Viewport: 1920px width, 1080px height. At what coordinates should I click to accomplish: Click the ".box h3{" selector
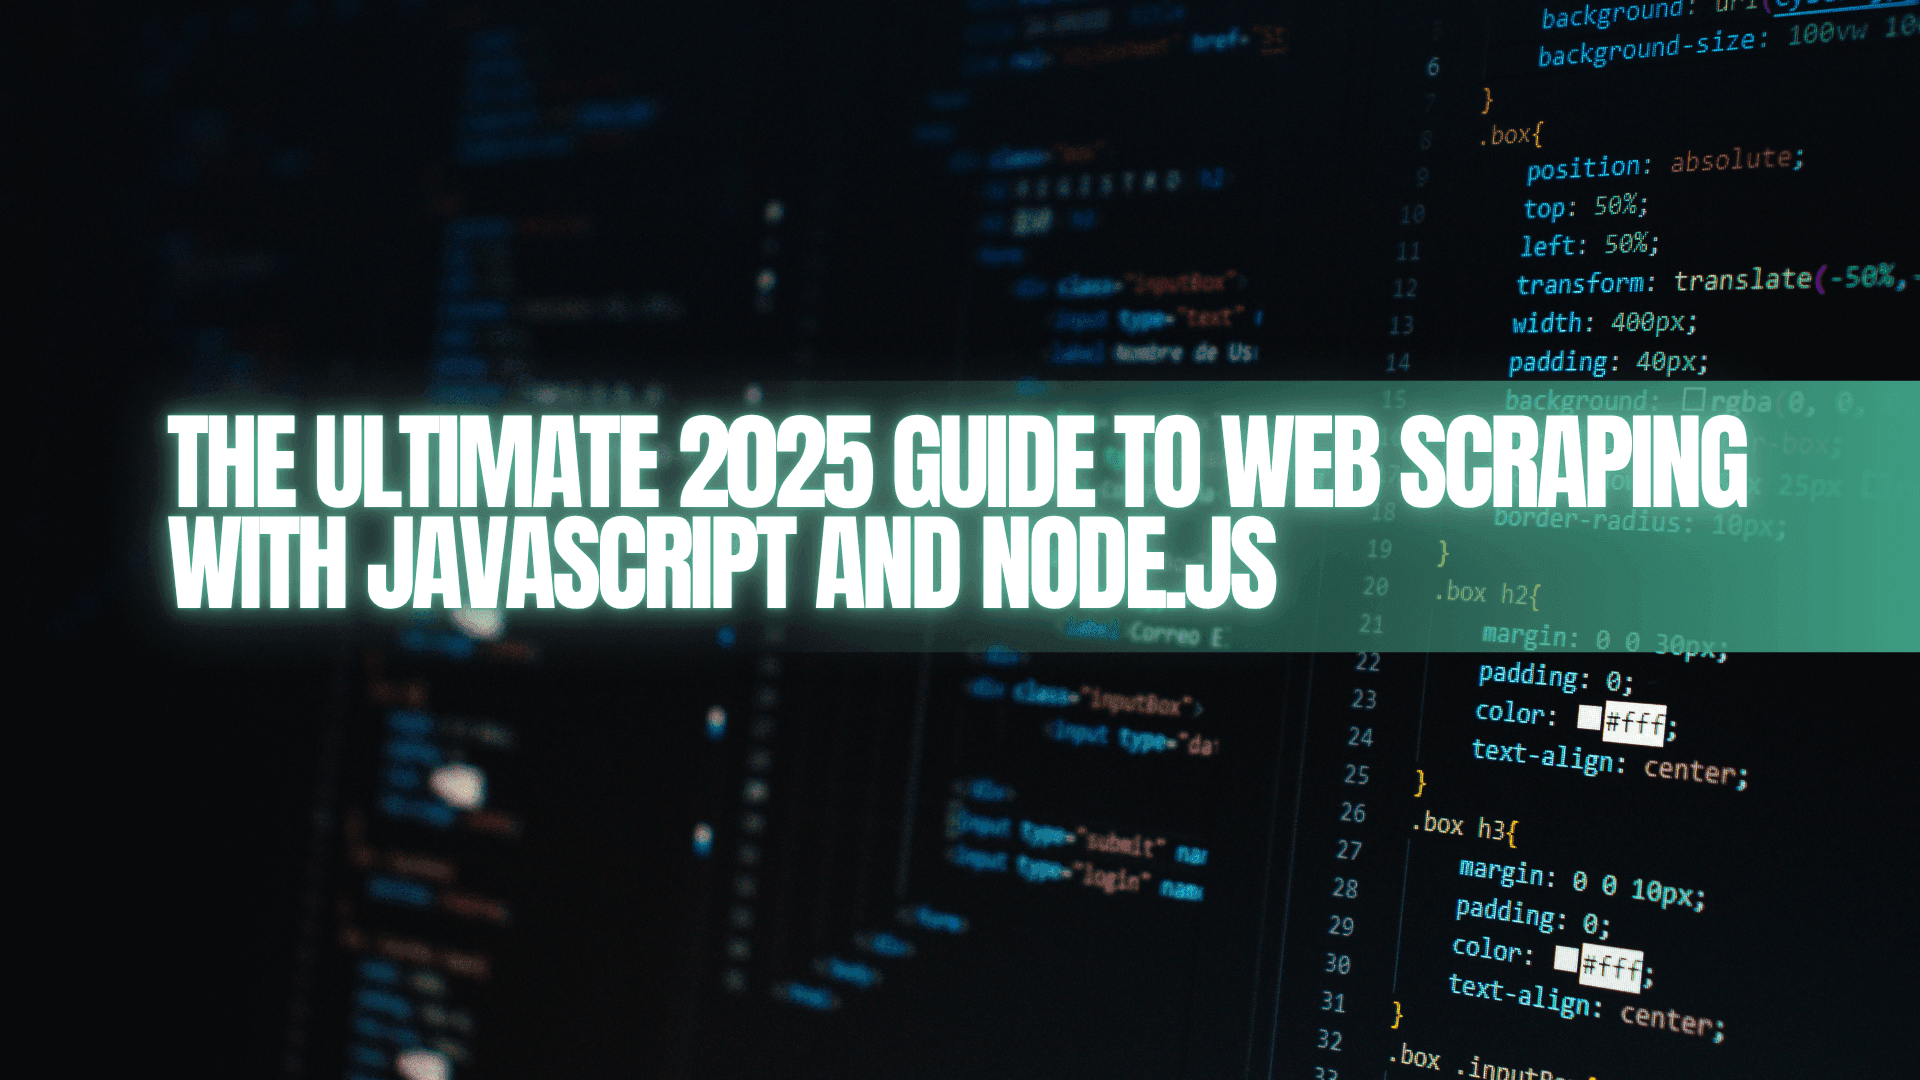[x=1465, y=828]
